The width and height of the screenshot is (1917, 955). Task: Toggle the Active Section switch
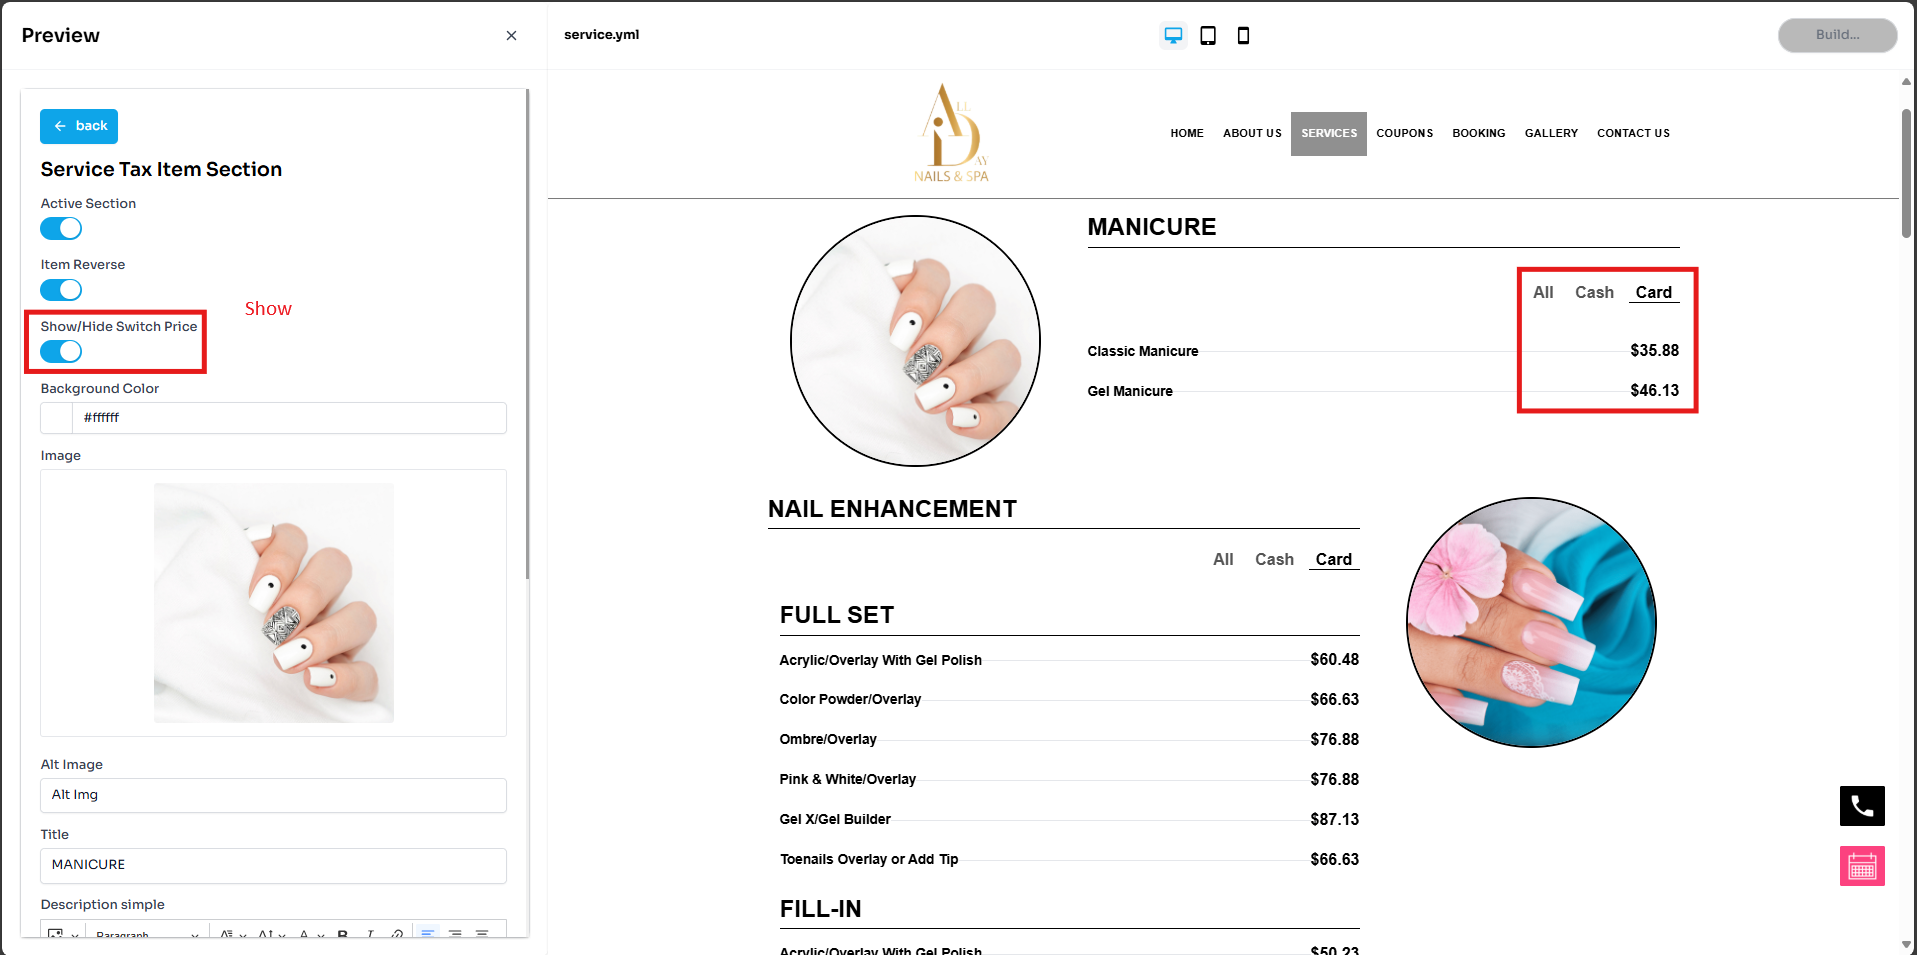61,229
